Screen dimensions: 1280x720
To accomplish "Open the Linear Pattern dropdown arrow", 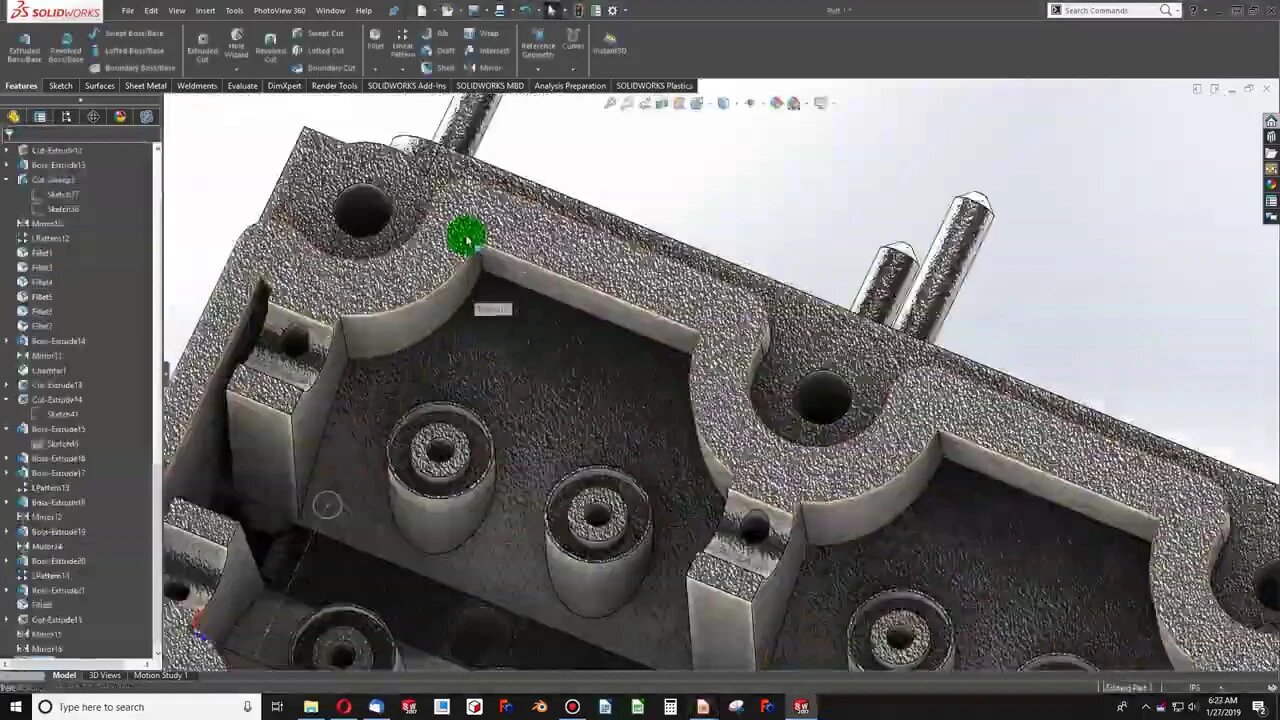I will pos(403,69).
